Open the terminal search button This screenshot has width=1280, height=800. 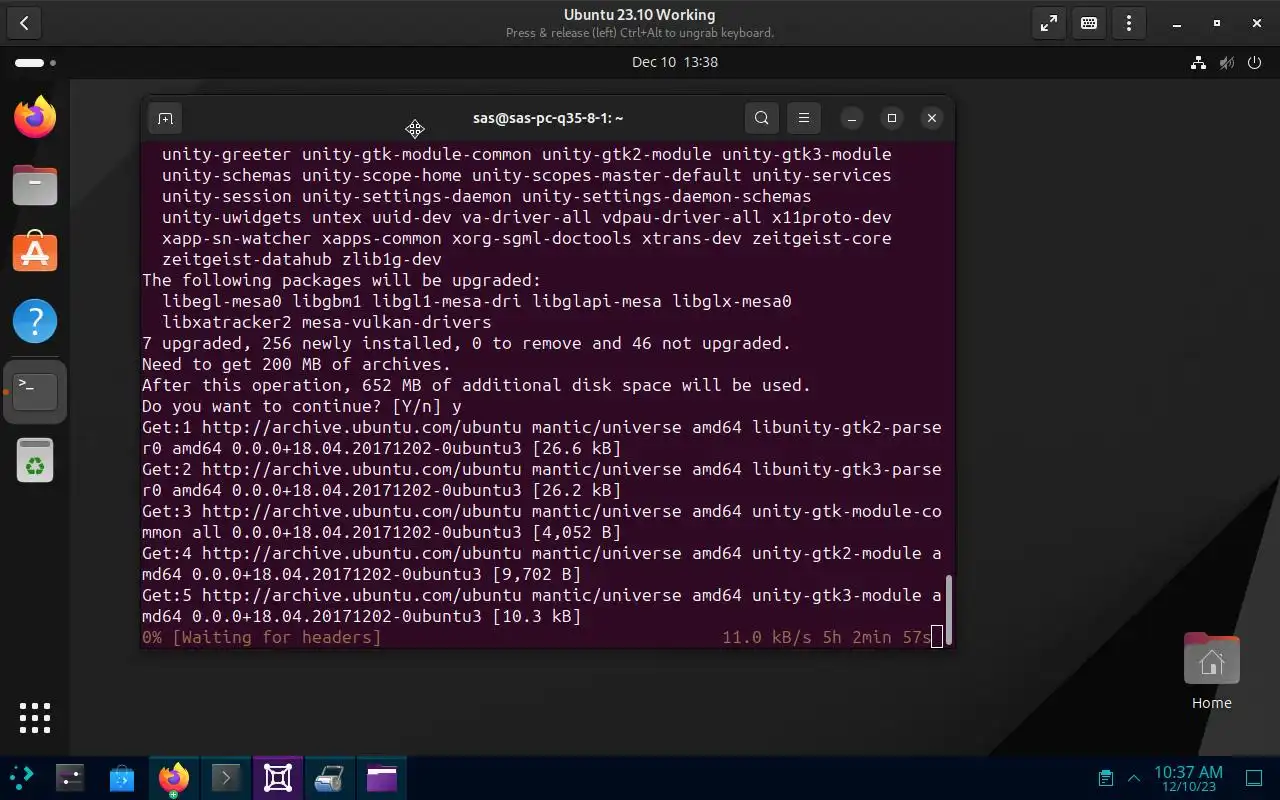762,118
